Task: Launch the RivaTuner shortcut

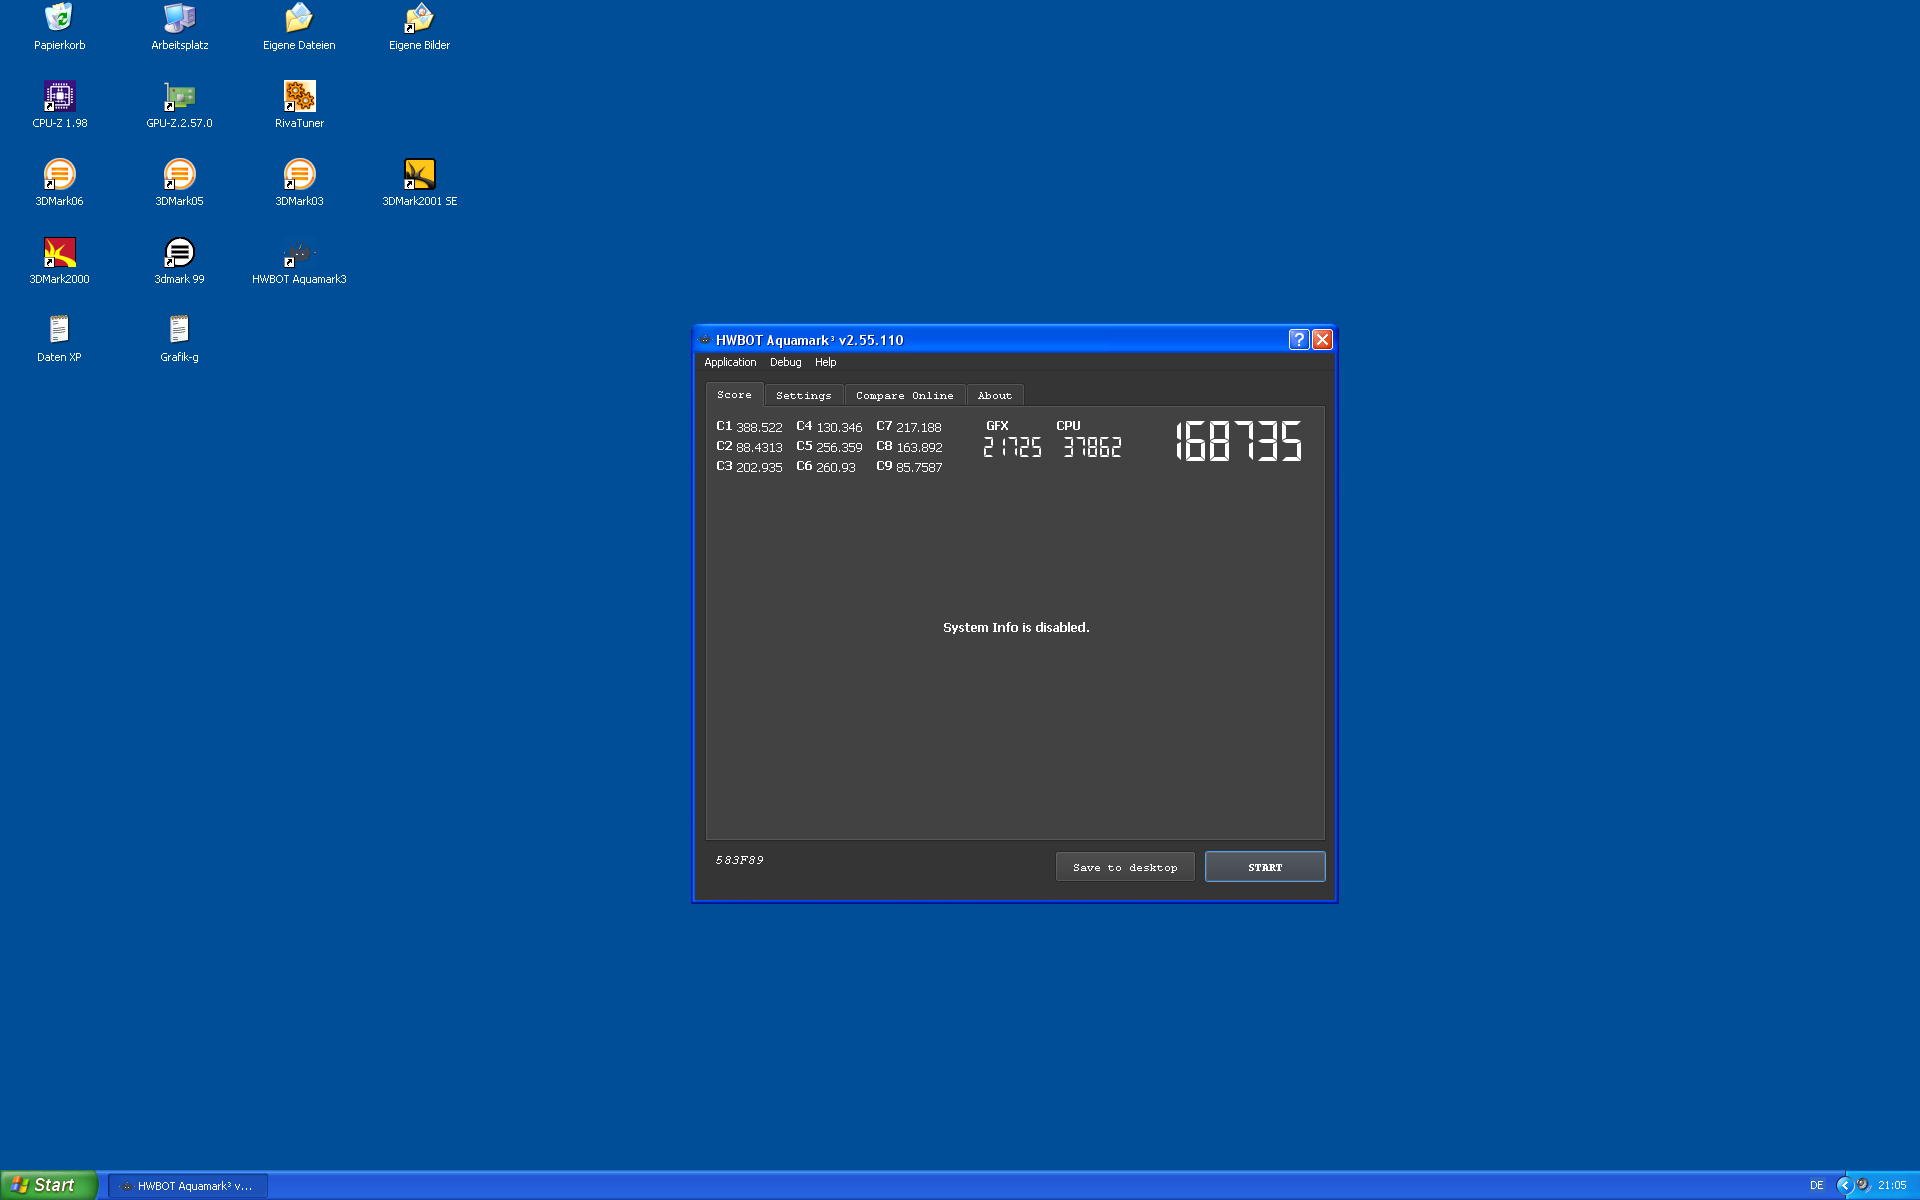Action: pos(299,105)
